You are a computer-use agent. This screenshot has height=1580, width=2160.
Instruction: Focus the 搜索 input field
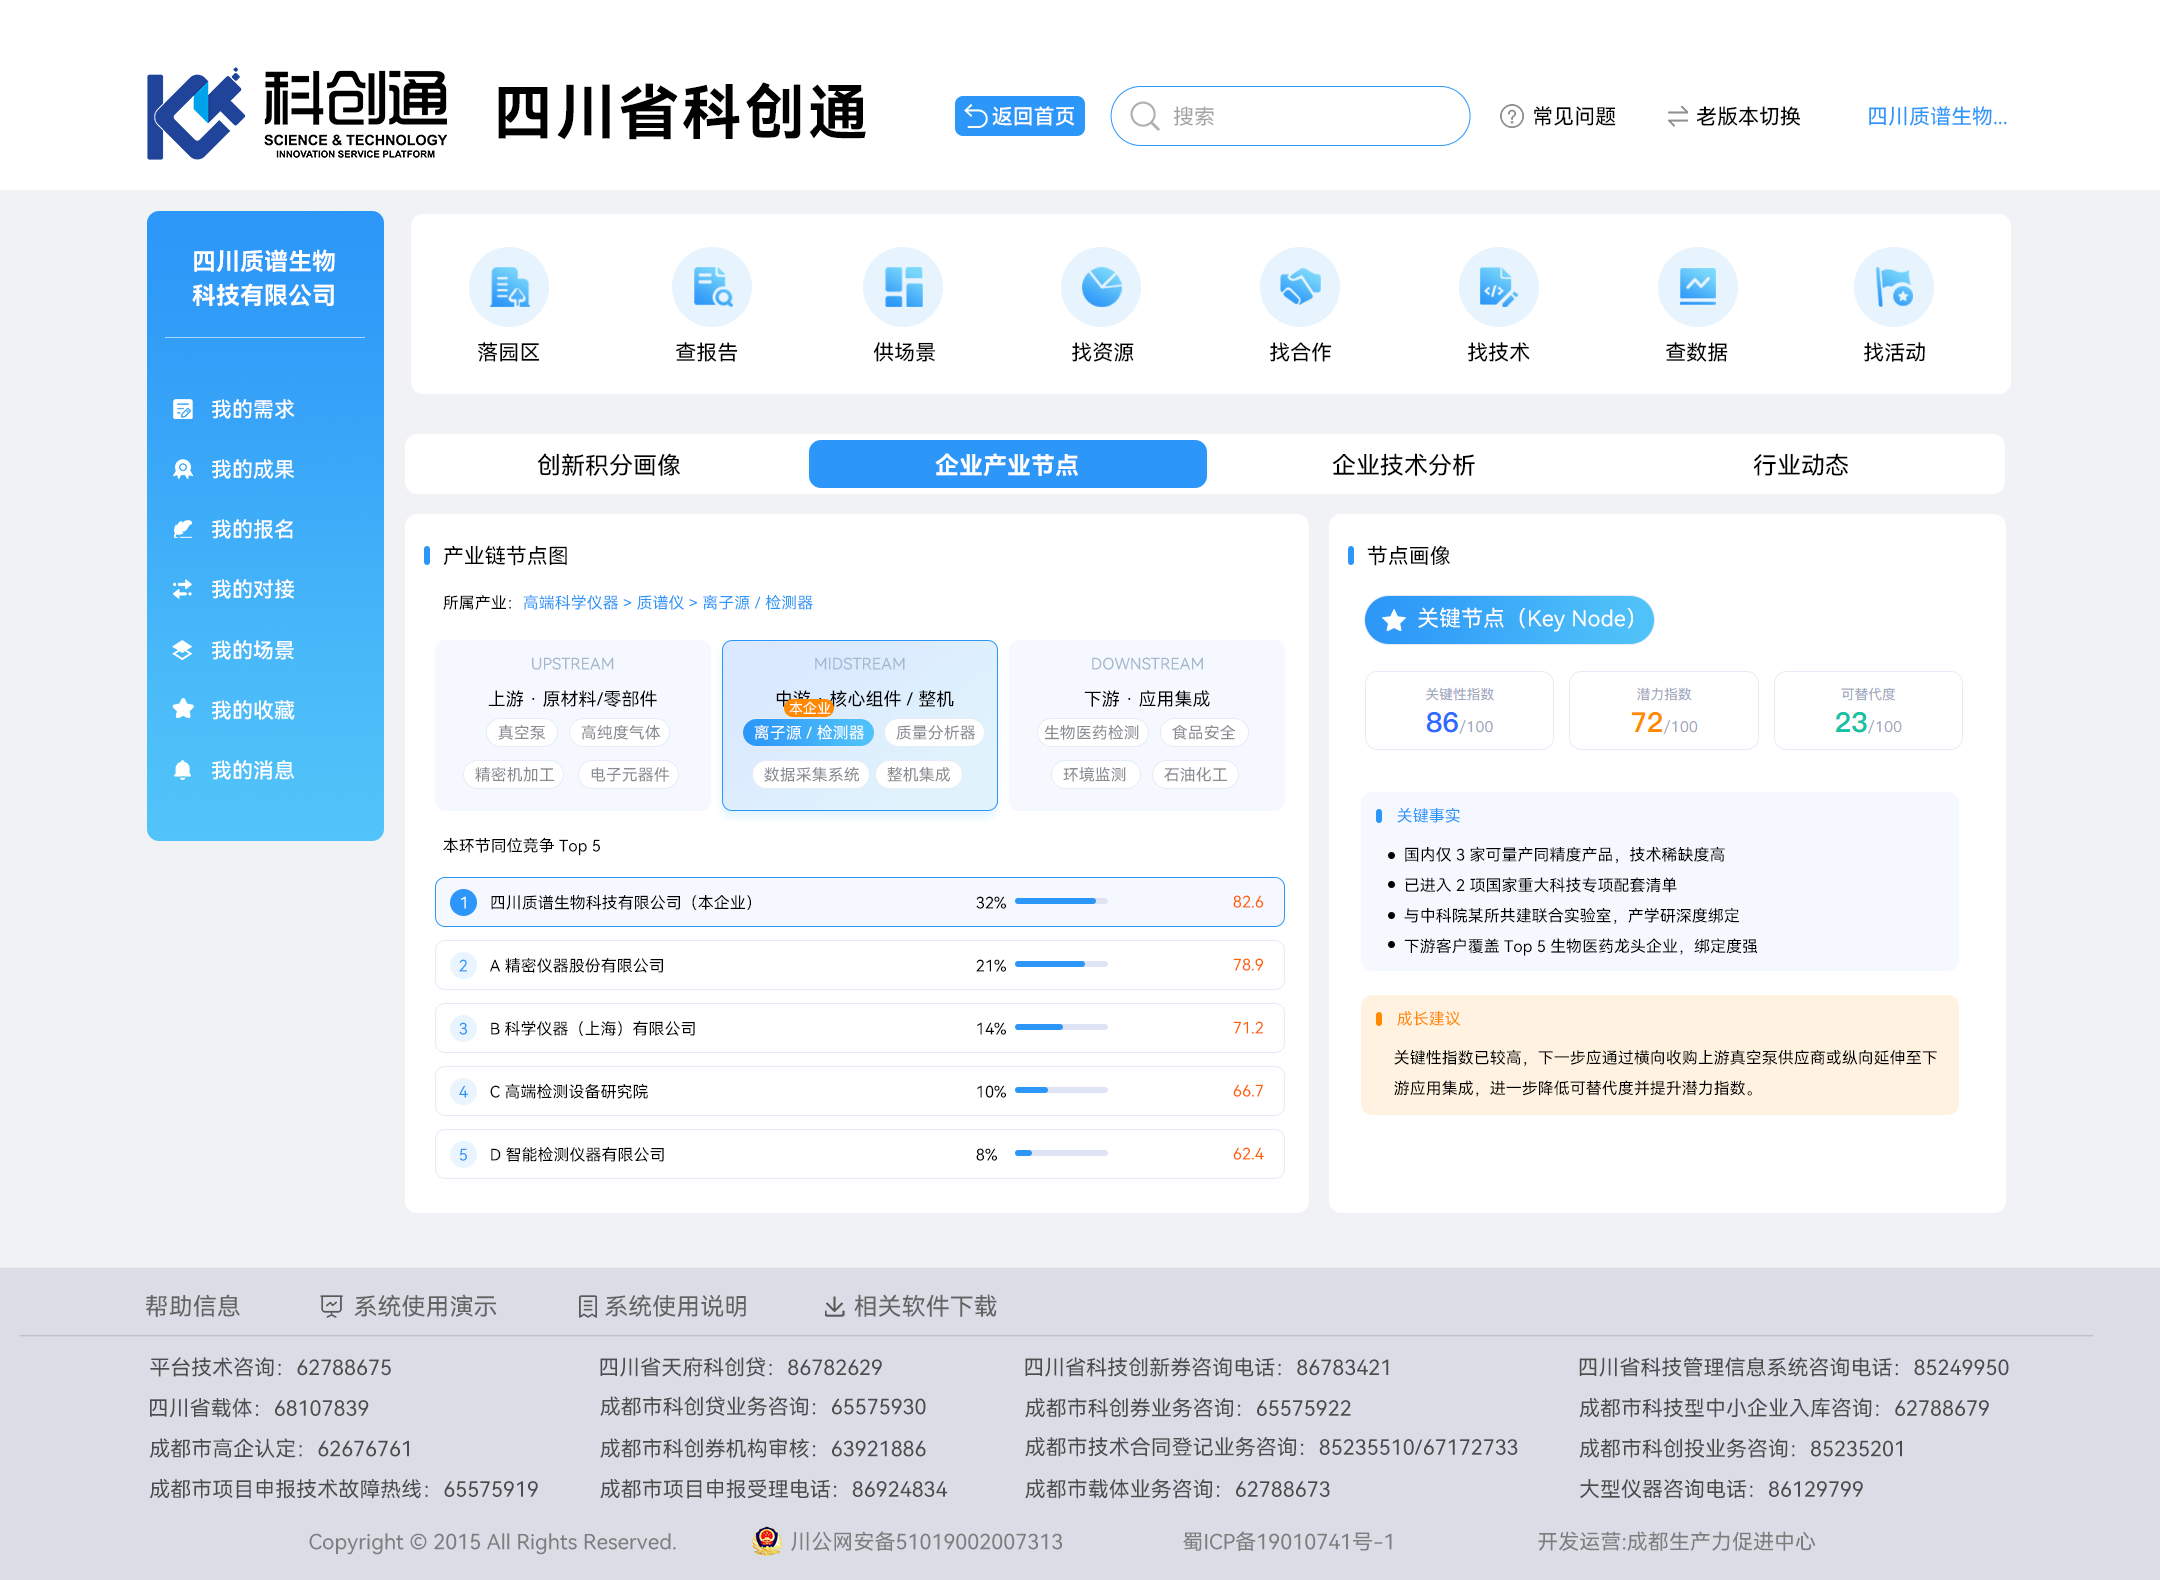(1290, 116)
